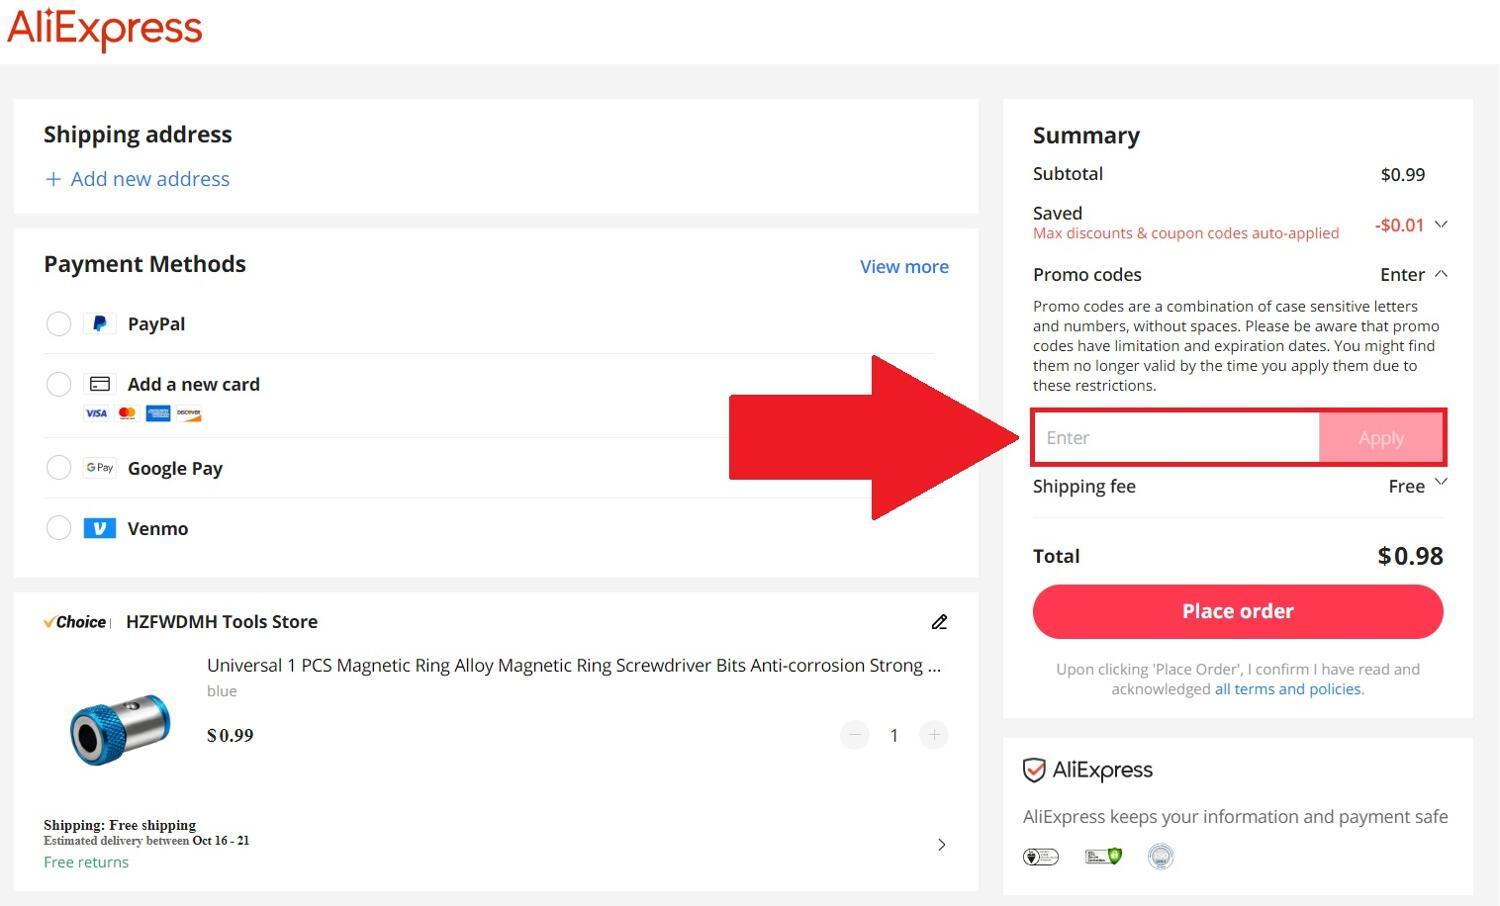Click the Place order button
1500x906 pixels.
[x=1238, y=612]
